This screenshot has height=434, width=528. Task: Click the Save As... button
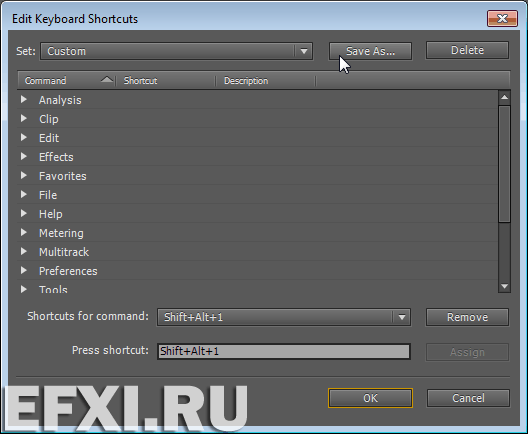(x=370, y=51)
